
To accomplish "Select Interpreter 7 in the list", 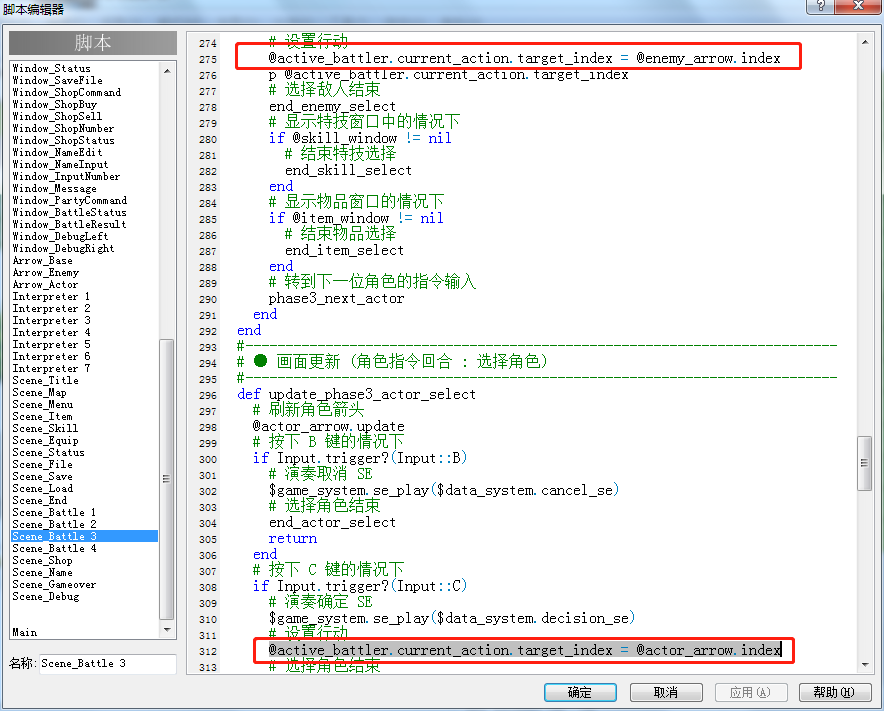I will pos(51,368).
